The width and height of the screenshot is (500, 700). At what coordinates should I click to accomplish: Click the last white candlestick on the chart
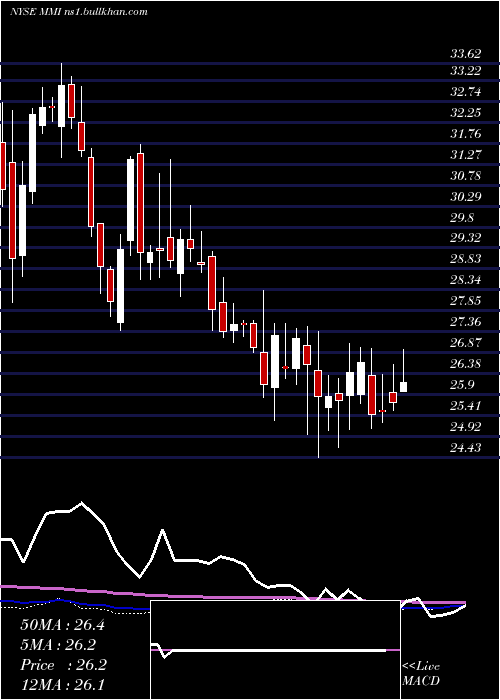point(404,387)
